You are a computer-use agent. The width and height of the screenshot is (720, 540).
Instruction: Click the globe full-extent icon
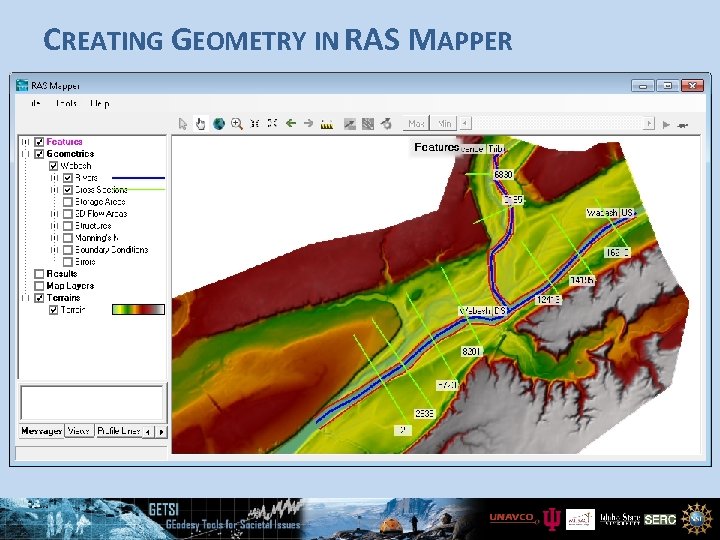tap(219, 124)
